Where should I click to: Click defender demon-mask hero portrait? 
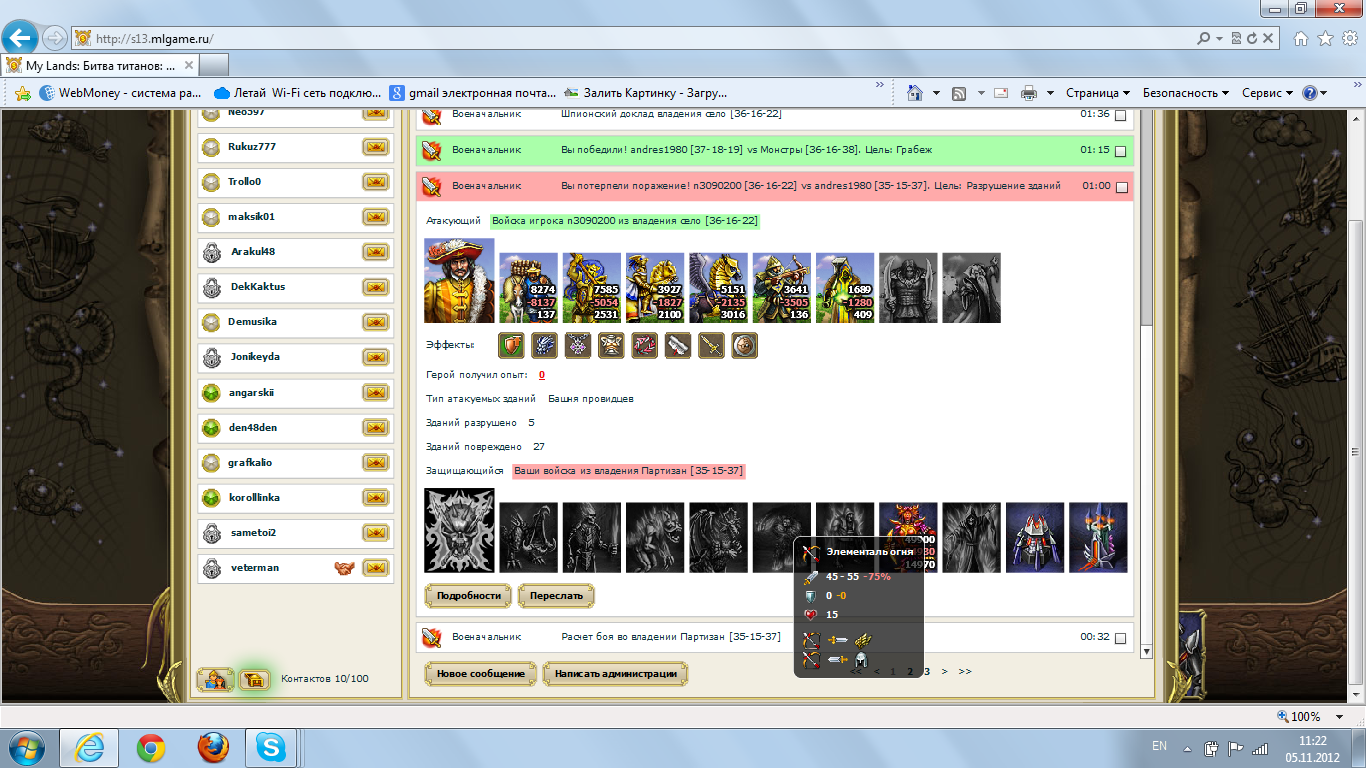coord(459,531)
